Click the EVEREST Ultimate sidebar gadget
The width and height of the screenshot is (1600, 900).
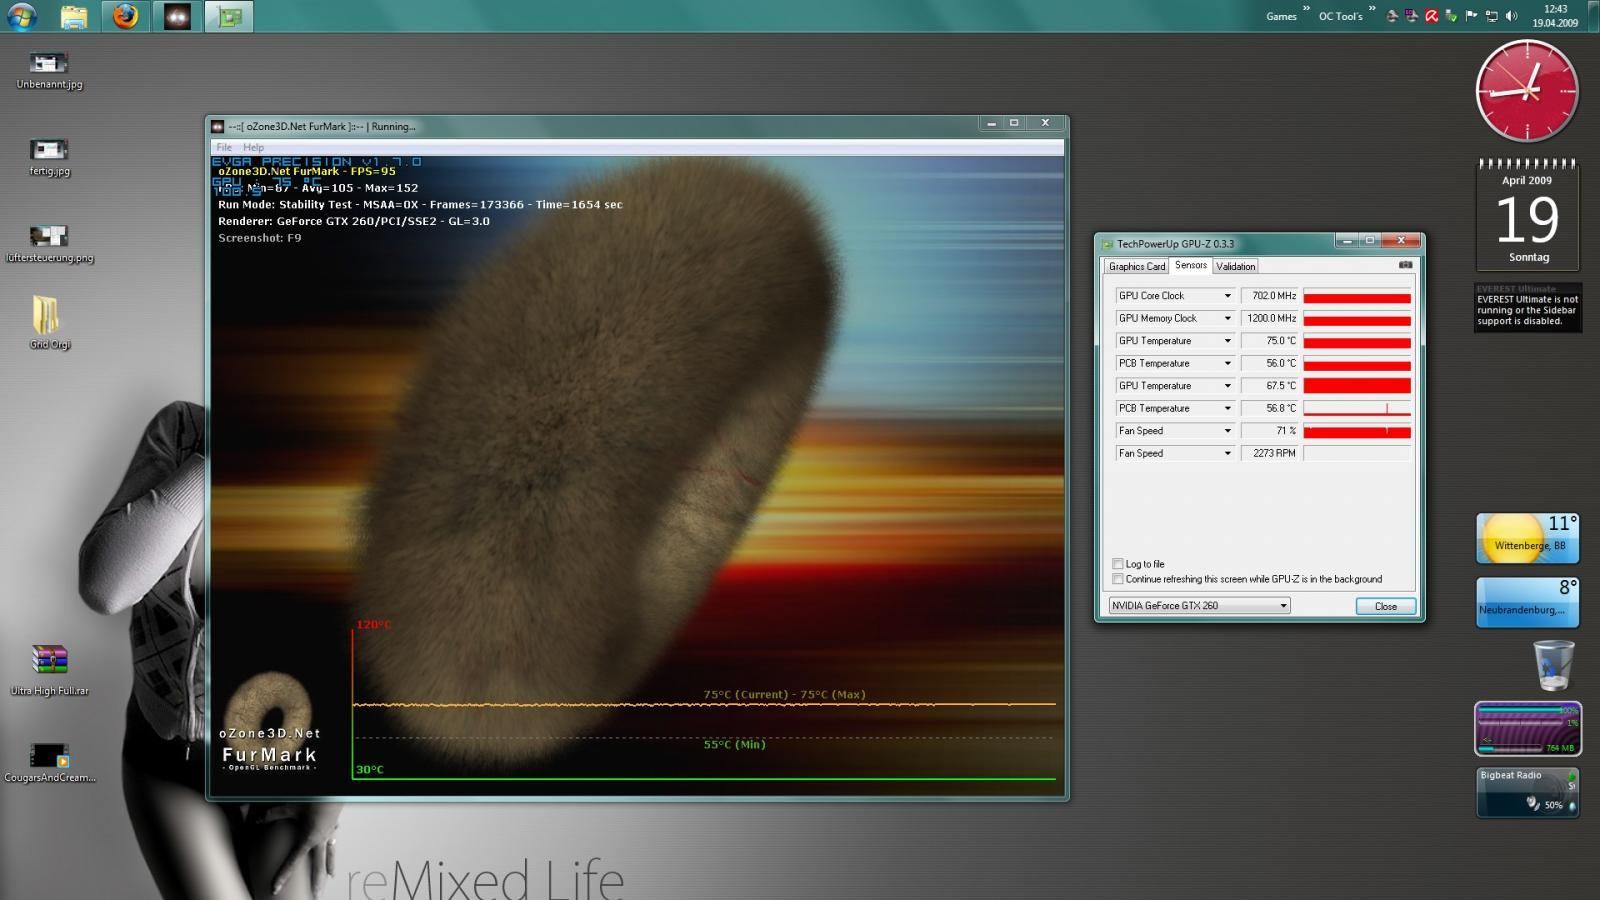click(1527, 308)
